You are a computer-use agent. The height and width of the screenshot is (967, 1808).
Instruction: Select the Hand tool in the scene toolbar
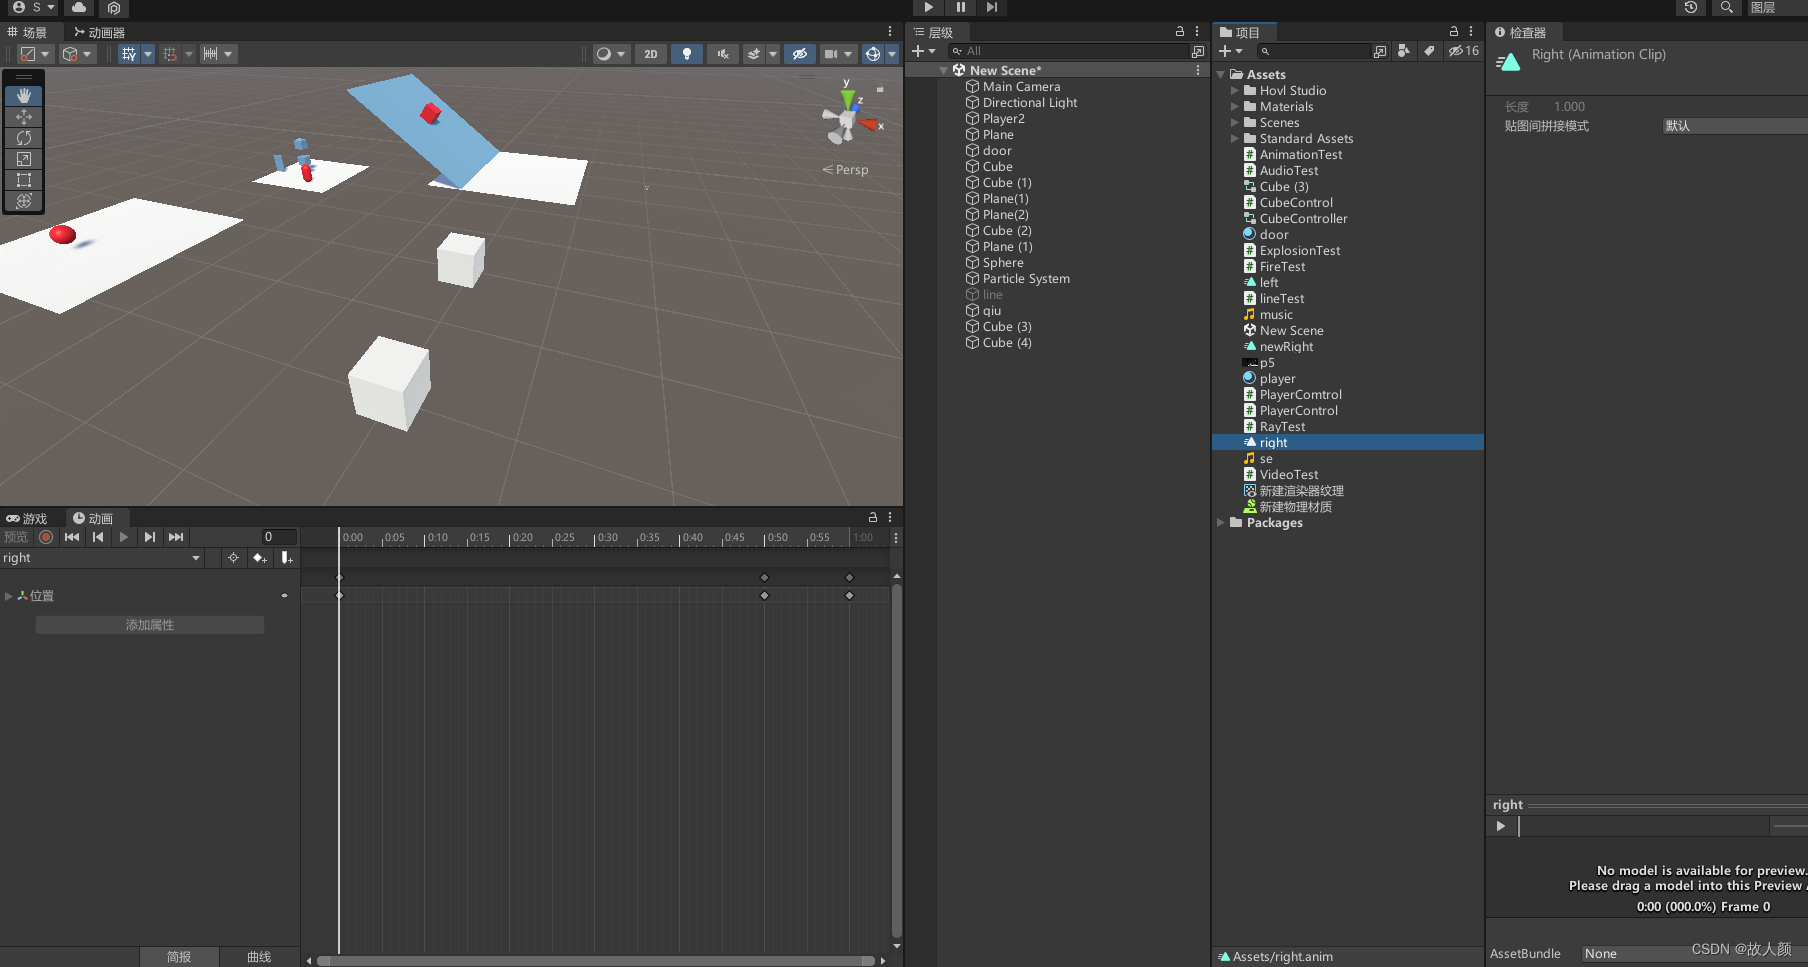(23, 96)
